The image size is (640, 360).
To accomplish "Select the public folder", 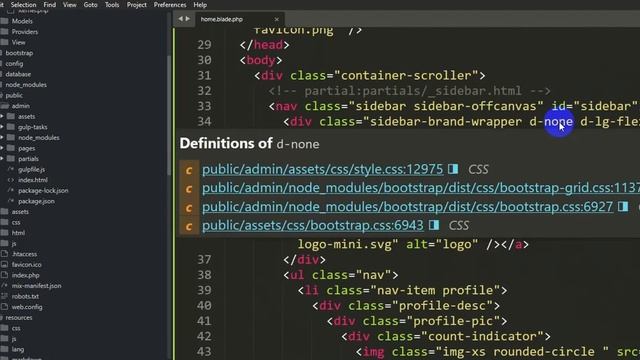I will click(14, 96).
